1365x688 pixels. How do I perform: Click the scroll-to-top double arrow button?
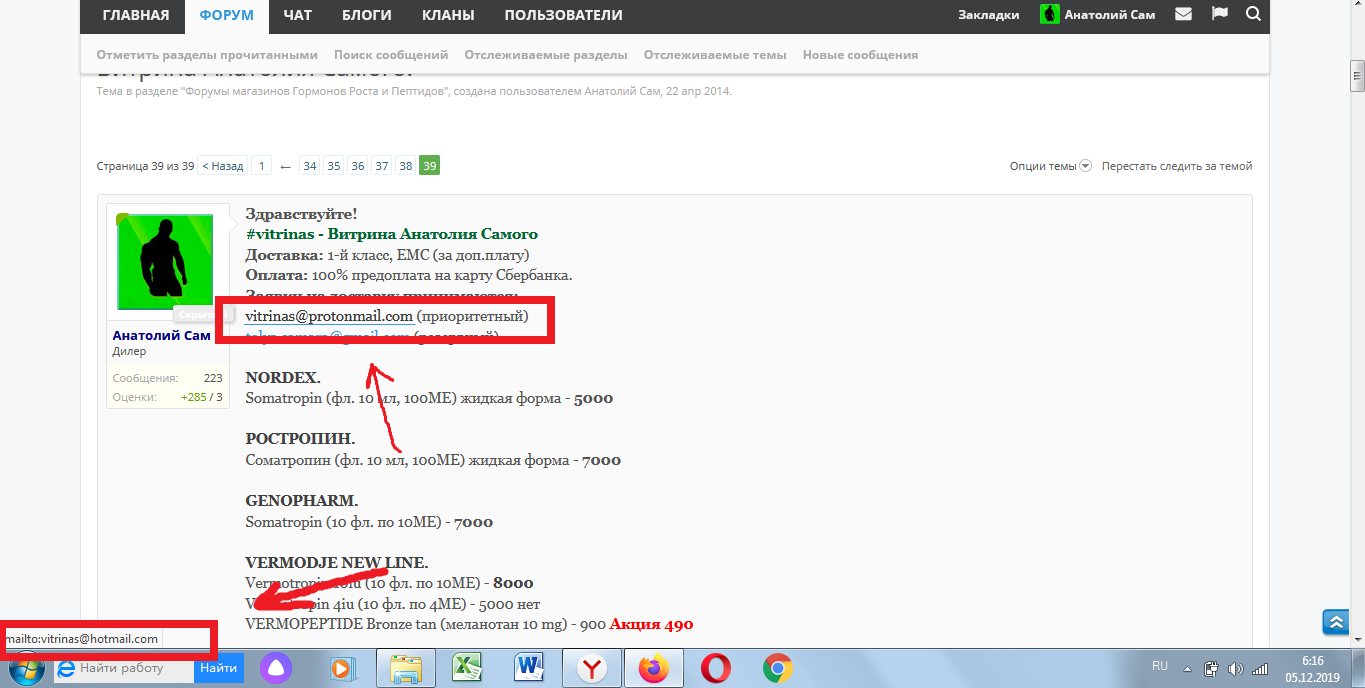[1335, 622]
